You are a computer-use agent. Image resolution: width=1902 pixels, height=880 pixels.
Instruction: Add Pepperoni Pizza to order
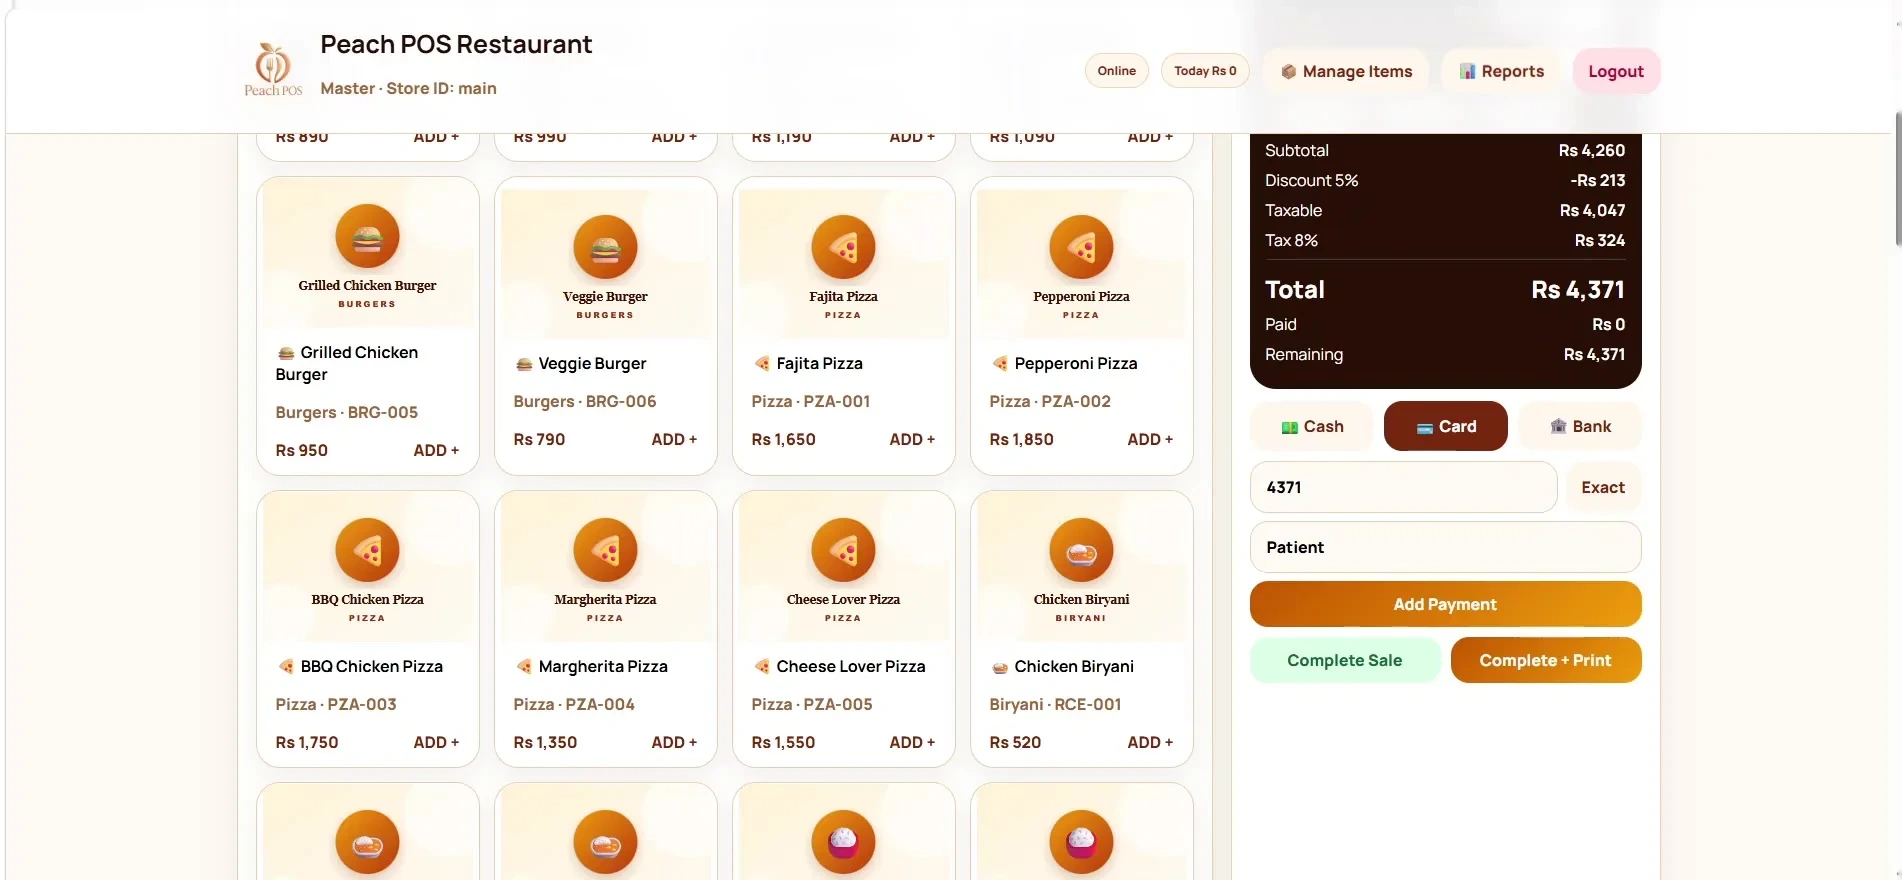(1150, 439)
